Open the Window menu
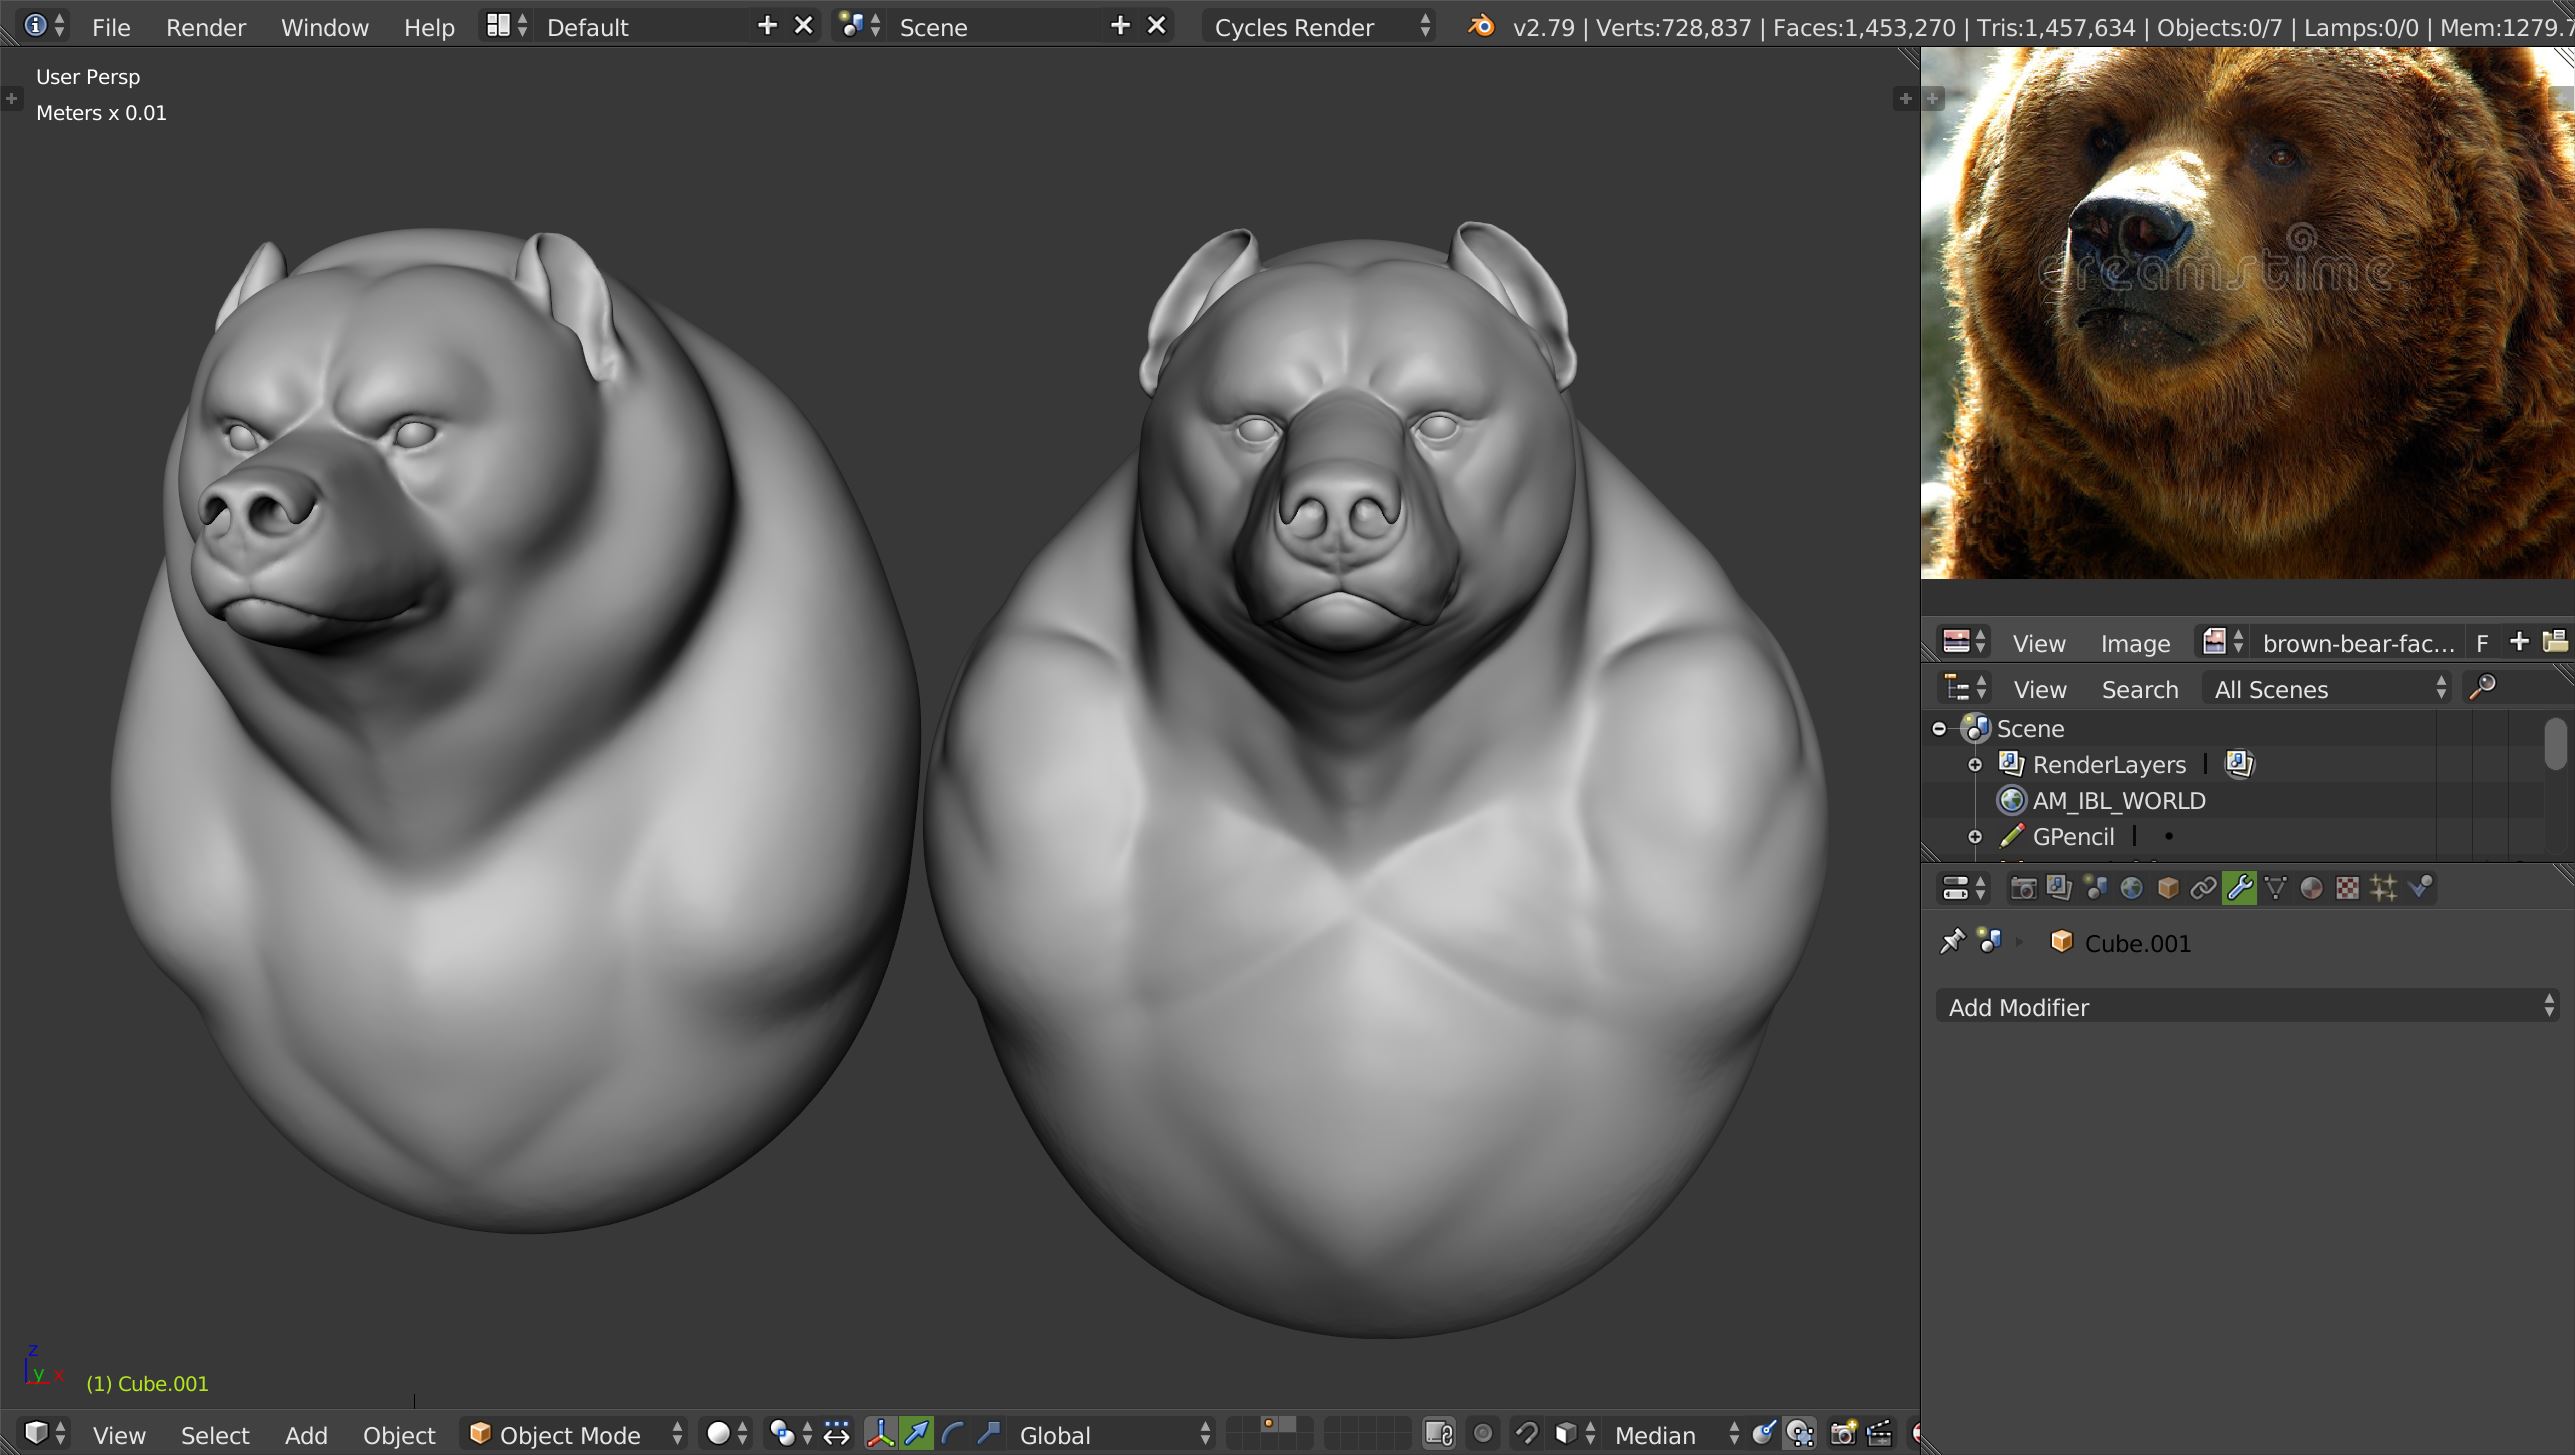This screenshot has height=1455, width=2575. 325,27
